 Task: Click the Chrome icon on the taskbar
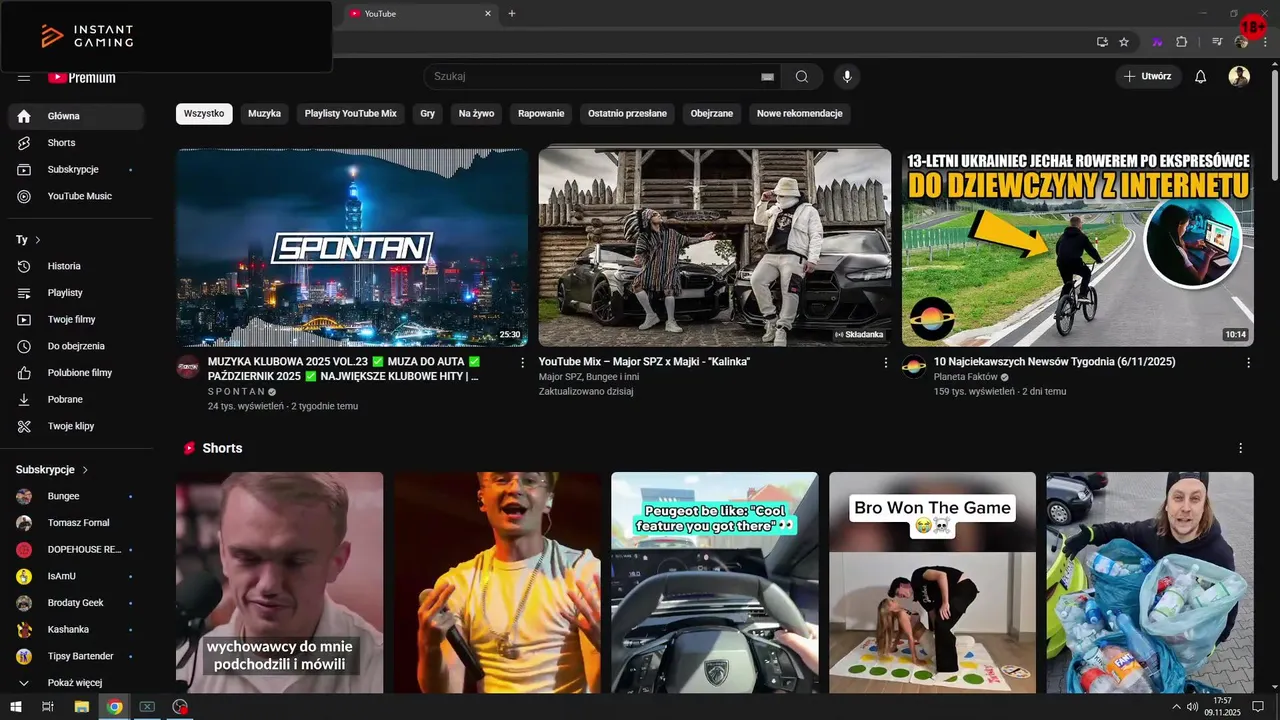(115, 707)
